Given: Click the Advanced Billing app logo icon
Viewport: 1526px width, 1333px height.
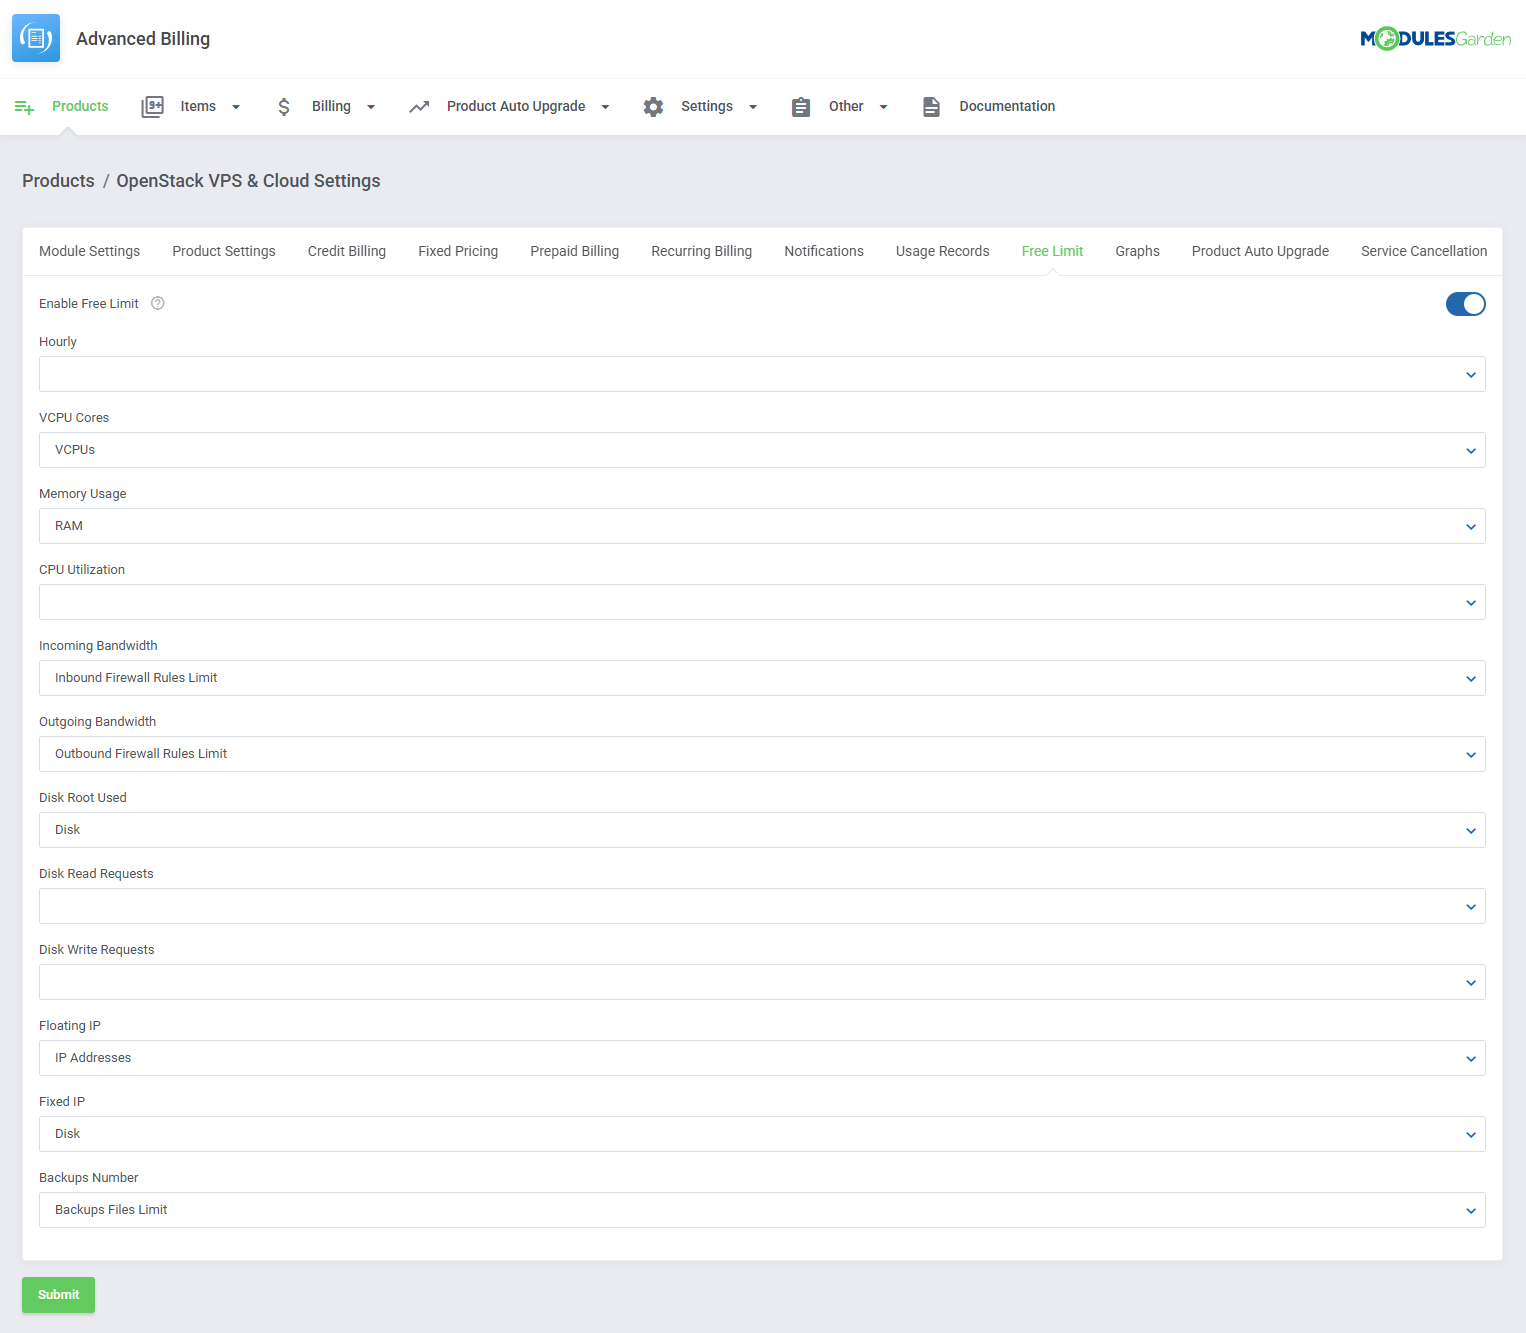Looking at the screenshot, I should [x=35, y=37].
